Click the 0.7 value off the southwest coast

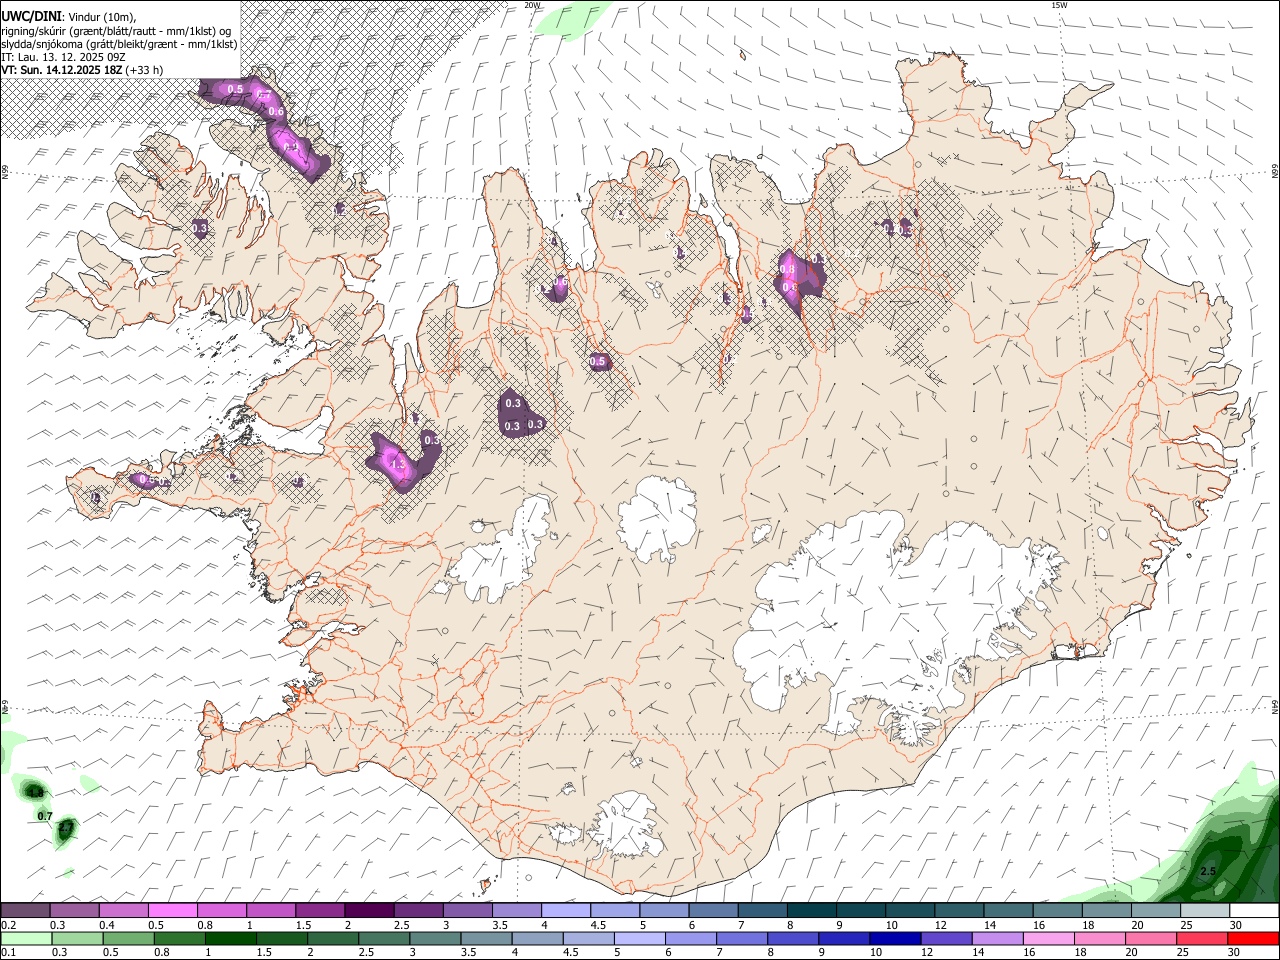[x=45, y=817]
